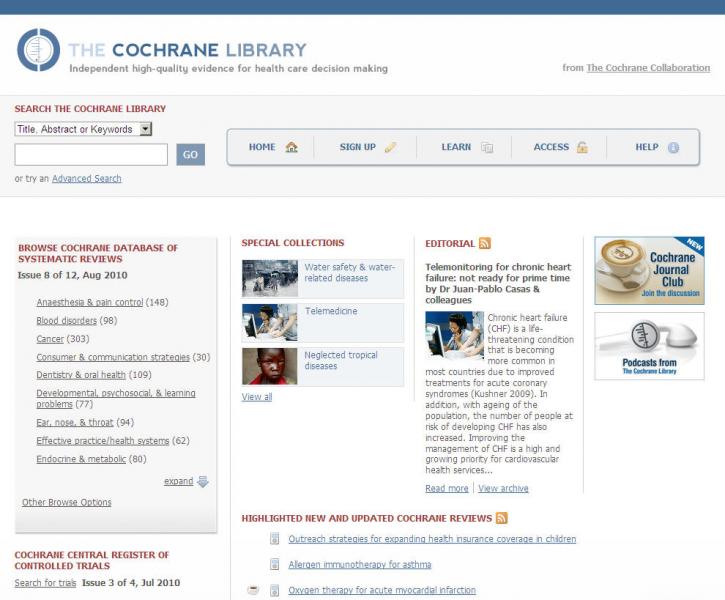Viewport: 725px width, 600px height.
Task: Click the Learn pages icon
Action: (x=487, y=147)
